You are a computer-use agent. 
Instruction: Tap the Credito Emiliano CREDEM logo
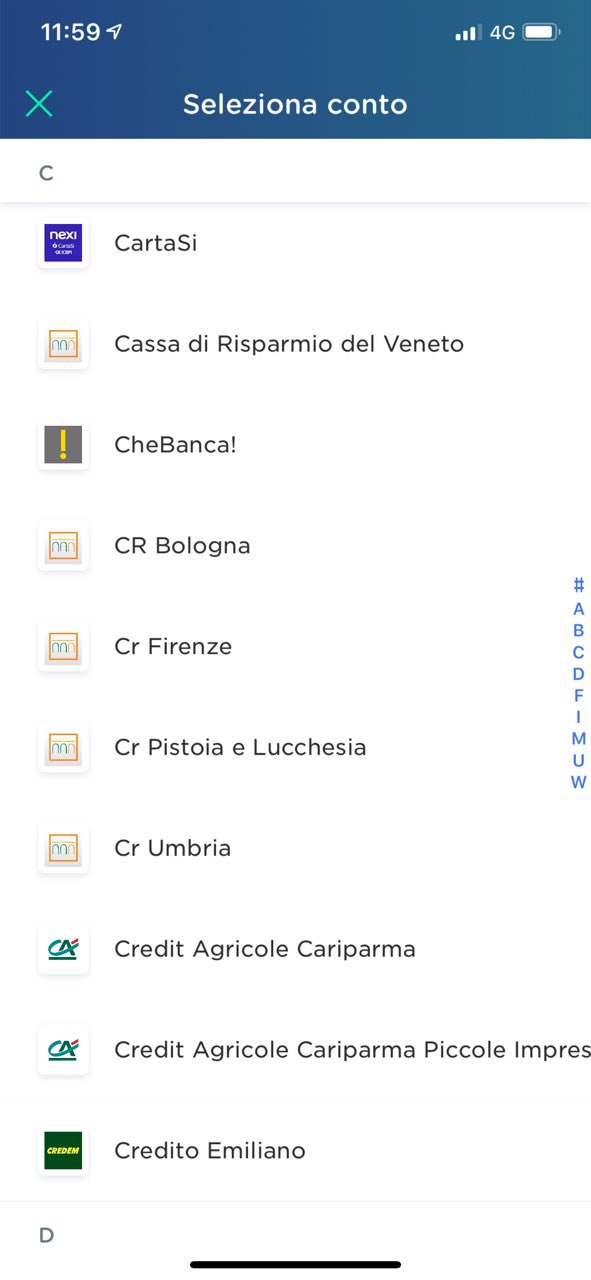(x=63, y=1150)
